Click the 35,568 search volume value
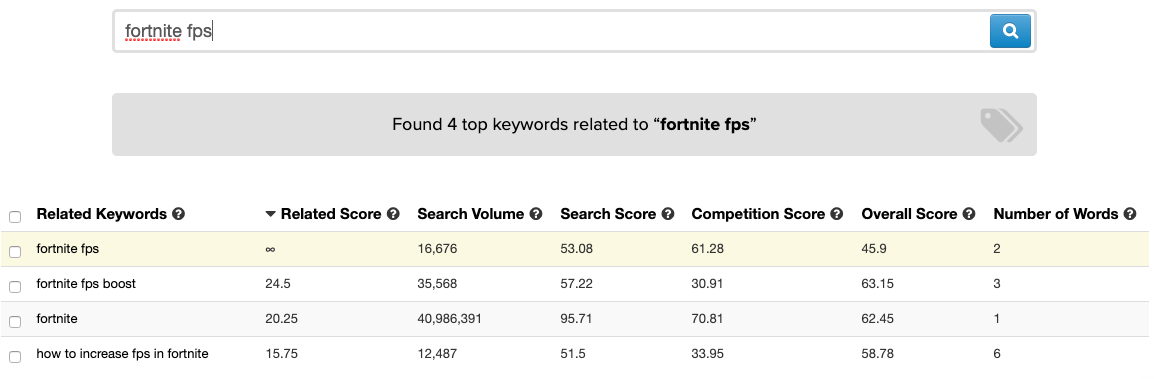 [x=438, y=283]
